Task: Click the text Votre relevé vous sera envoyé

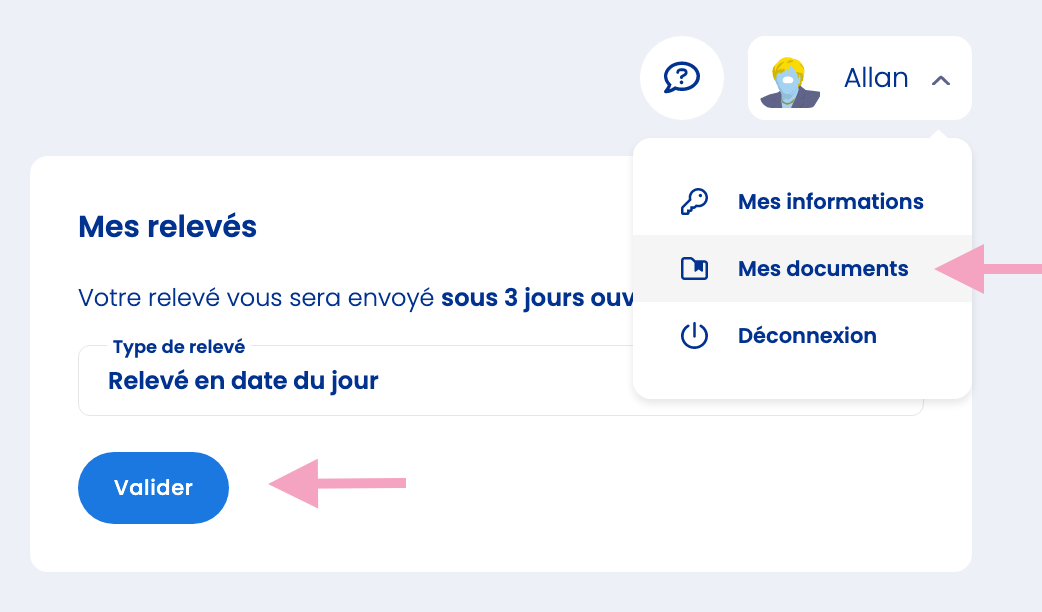Action: click(x=256, y=297)
